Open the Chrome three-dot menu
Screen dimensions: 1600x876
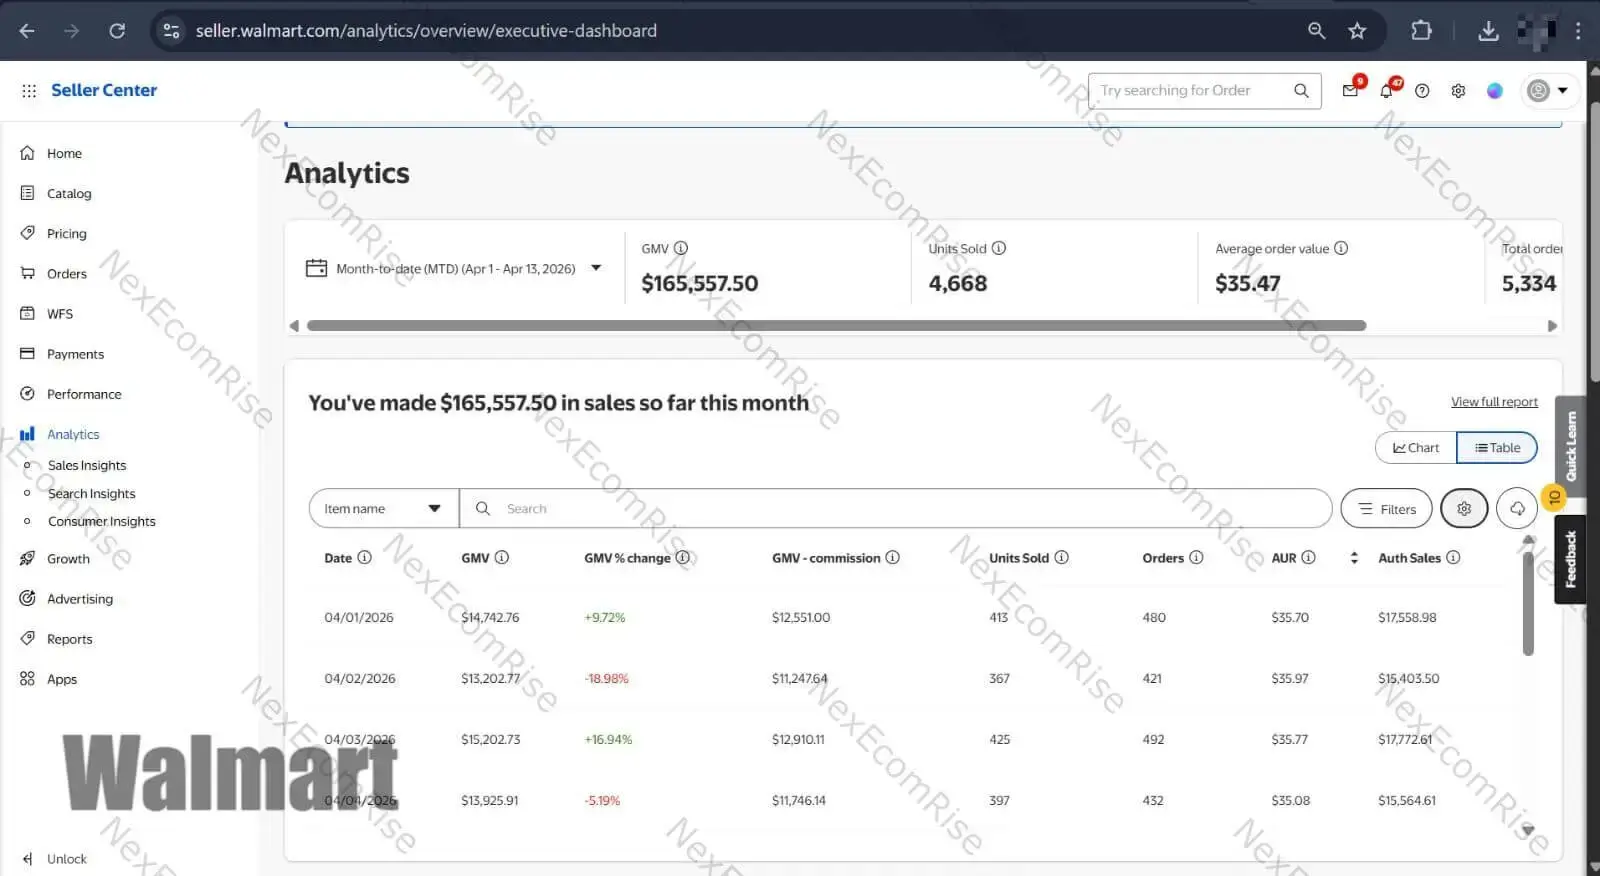[1578, 31]
